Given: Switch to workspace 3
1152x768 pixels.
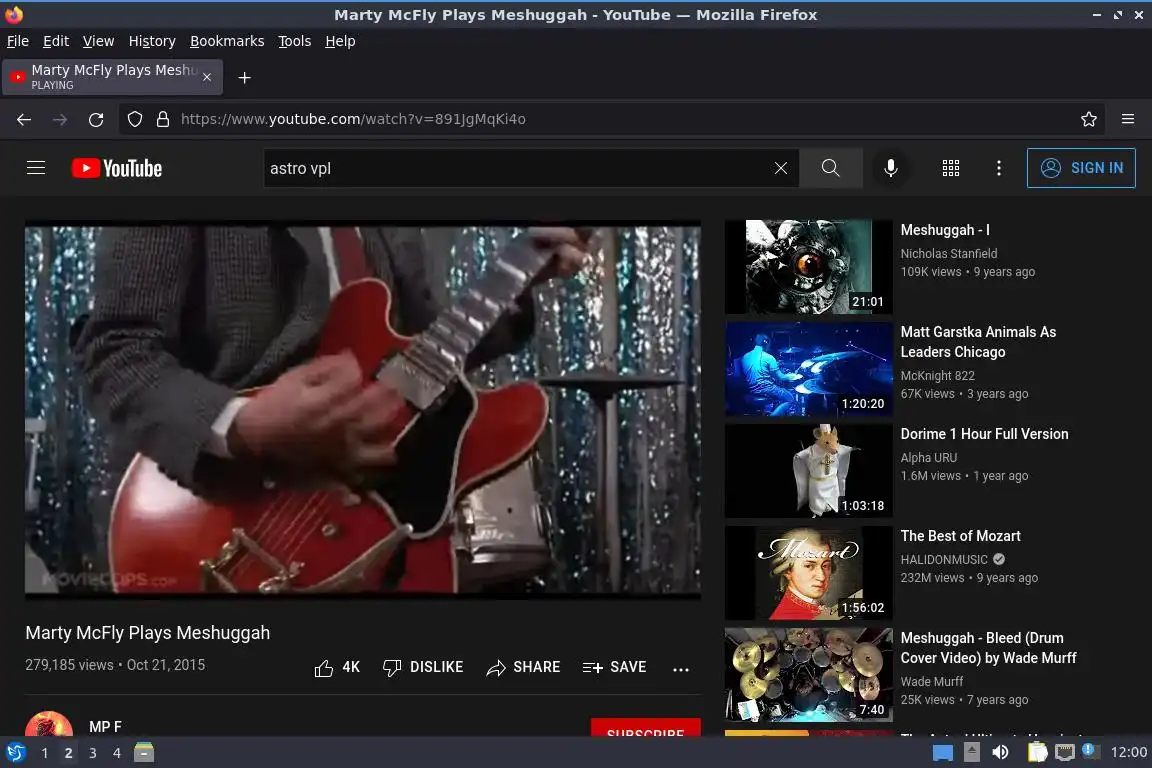Looking at the screenshot, I should (93, 753).
